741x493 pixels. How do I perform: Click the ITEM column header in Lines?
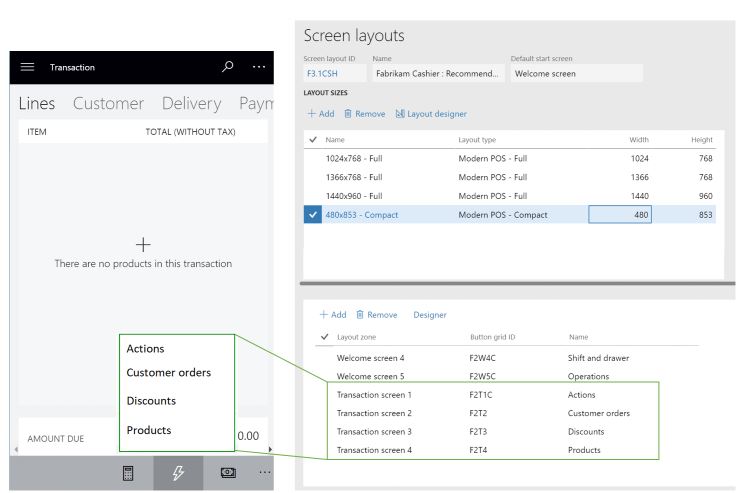pyautogui.click(x=37, y=132)
